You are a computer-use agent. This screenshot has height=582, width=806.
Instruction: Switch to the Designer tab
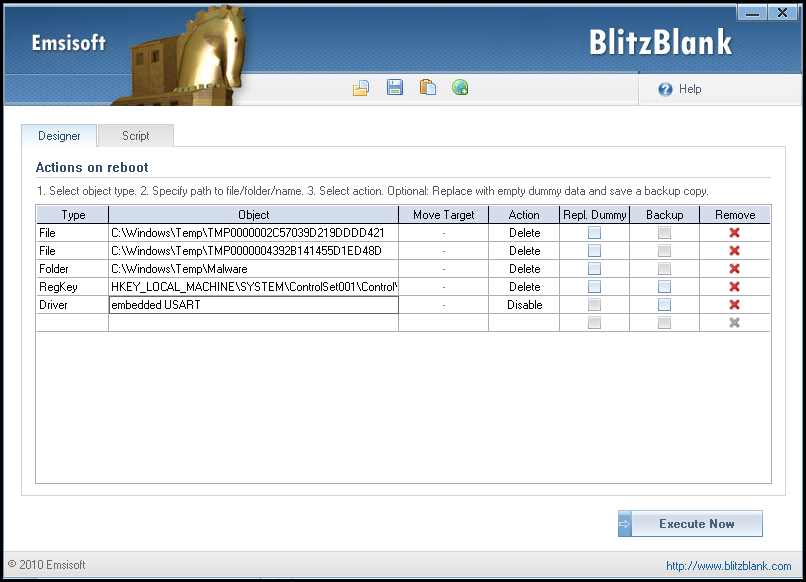click(x=59, y=136)
